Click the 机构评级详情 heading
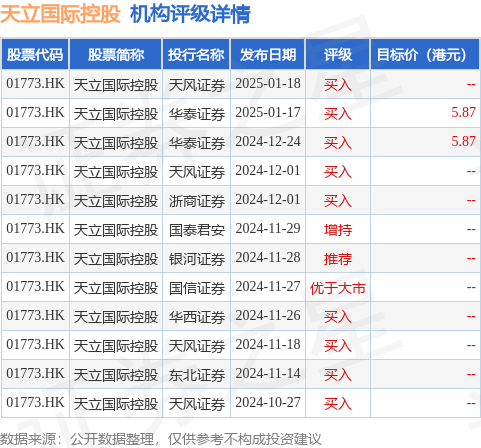Viewport: 481px width, 448px height. 190,14
